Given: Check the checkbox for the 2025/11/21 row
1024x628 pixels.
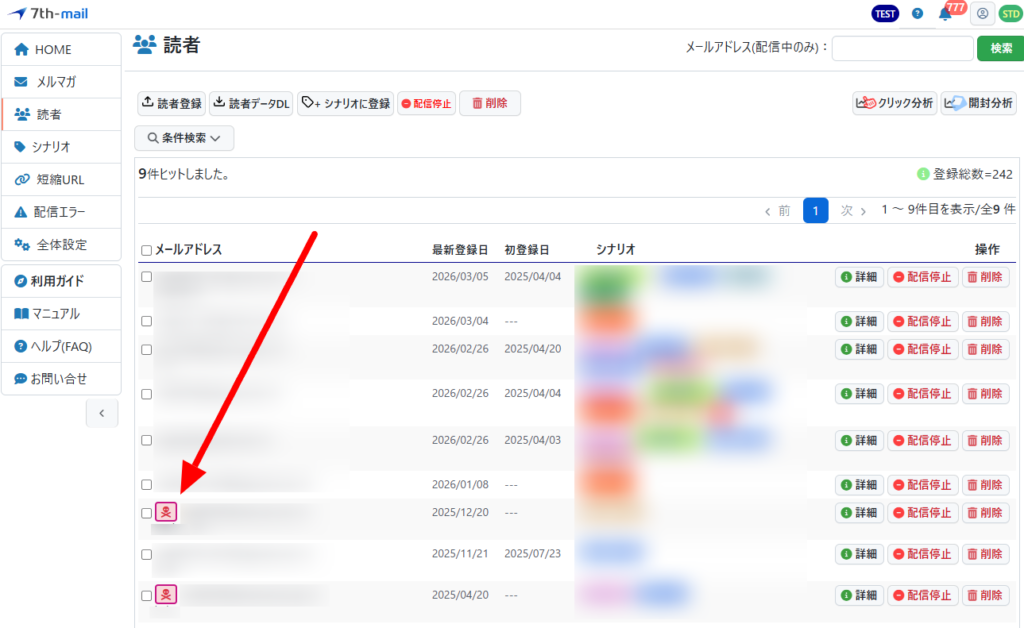Looking at the screenshot, I should click(147, 554).
